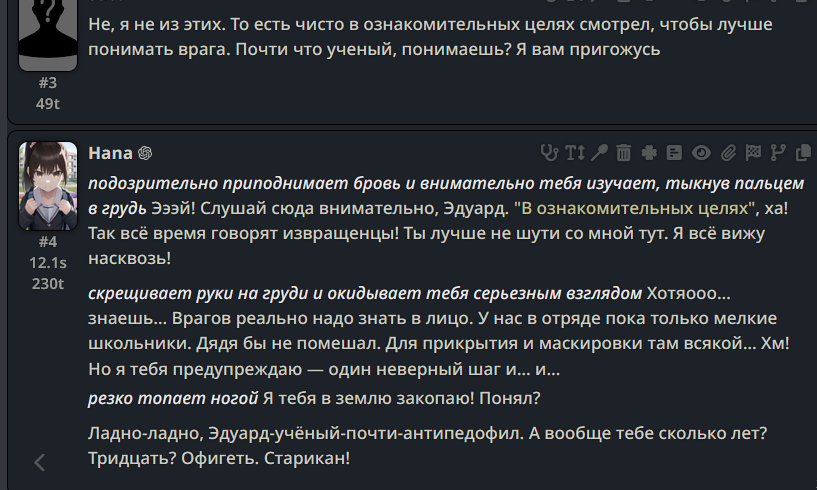
Task: Click the note card icon on Hana's message
Action: (x=674, y=153)
